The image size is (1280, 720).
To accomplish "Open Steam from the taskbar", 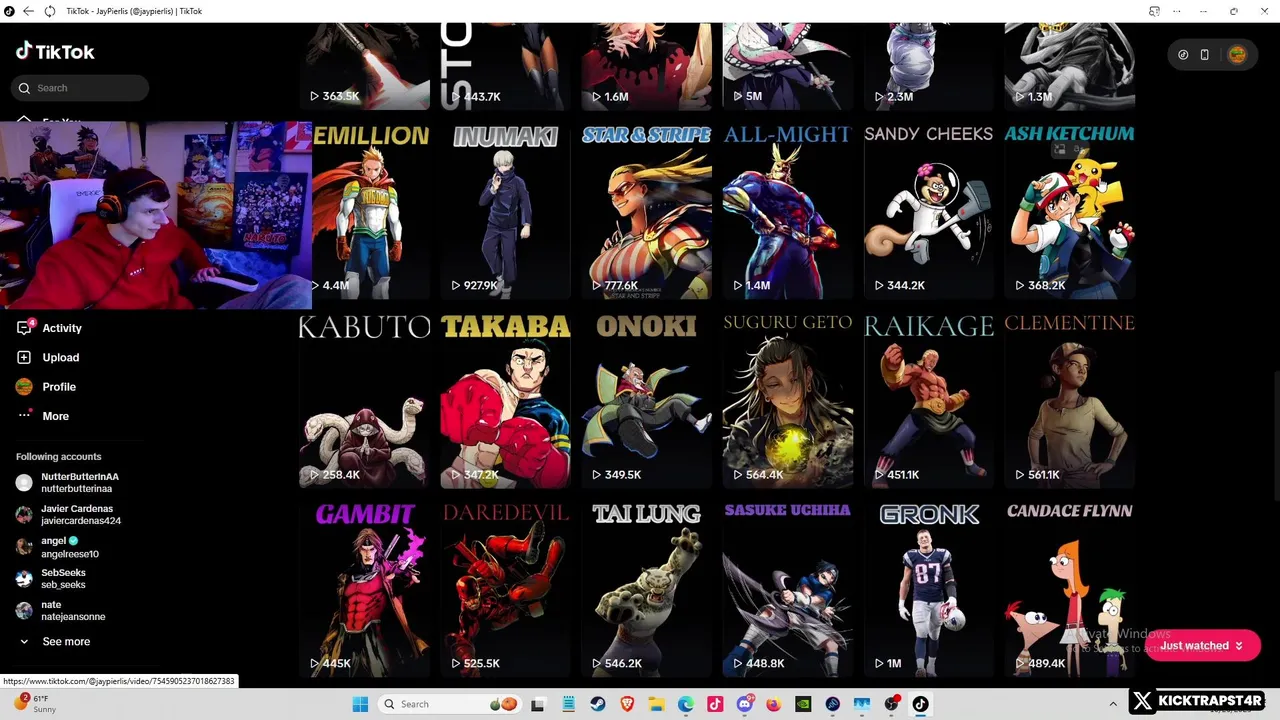I will pyautogui.click(x=598, y=704).
